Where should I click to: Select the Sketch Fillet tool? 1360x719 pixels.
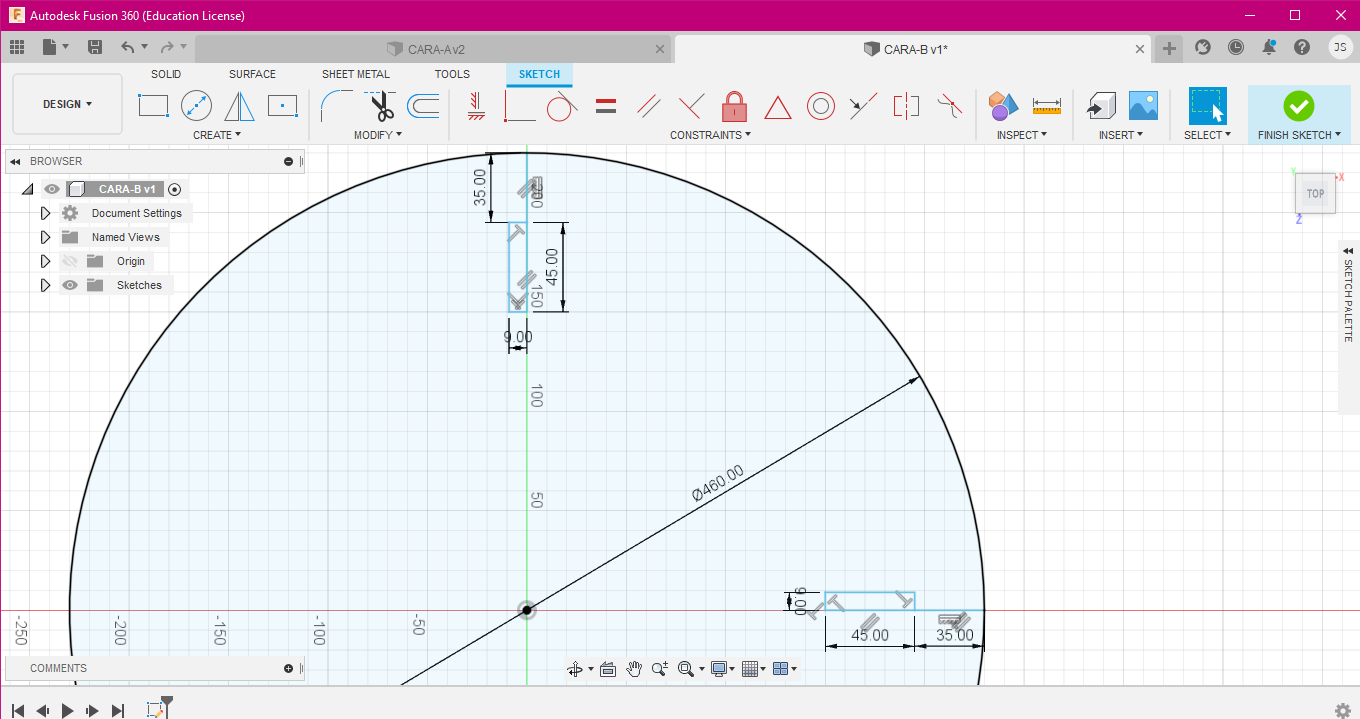pyautogui.click(x=336, y=105)
